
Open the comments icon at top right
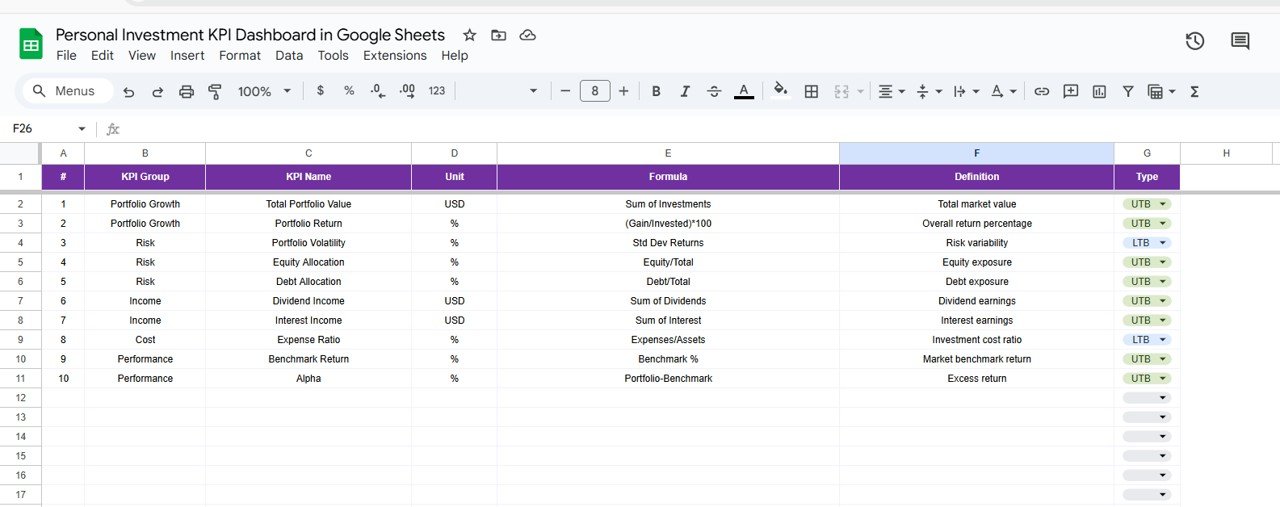click(x=1240, y=41)
